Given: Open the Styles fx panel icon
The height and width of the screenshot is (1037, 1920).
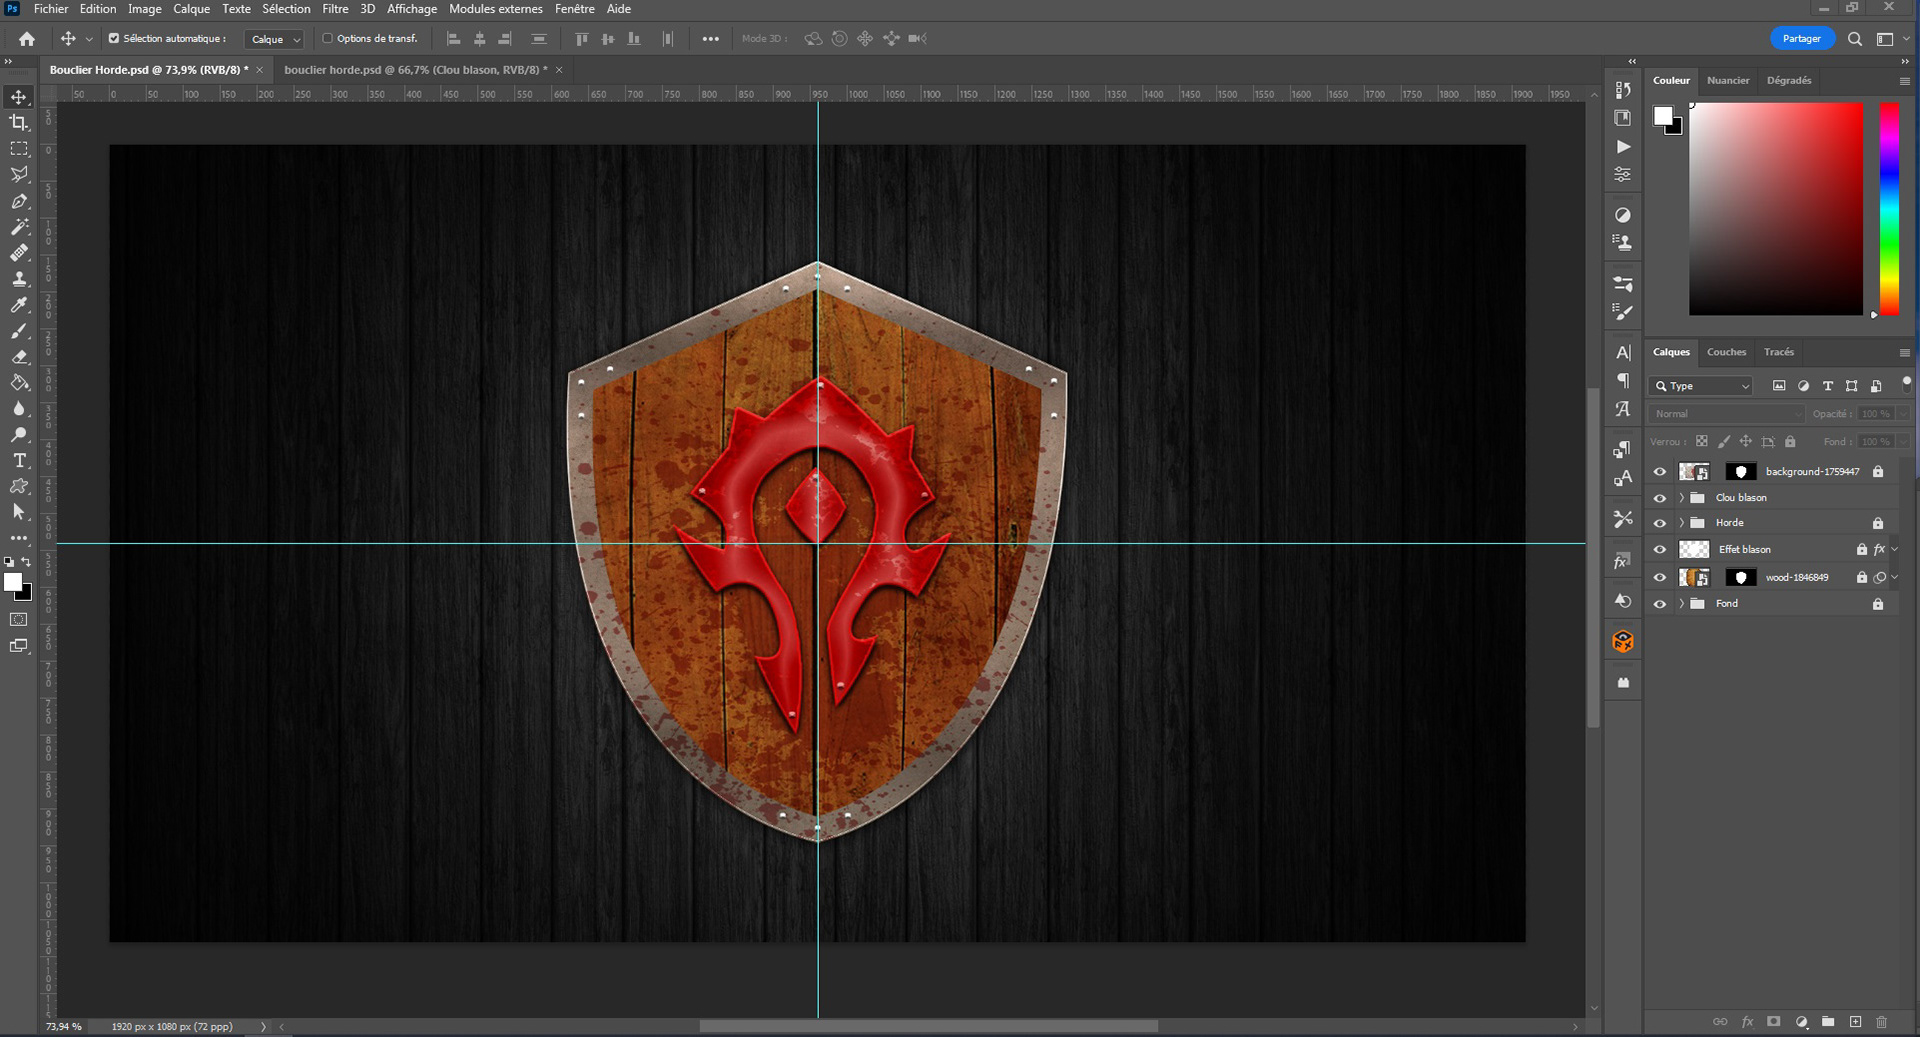Looking at the screenshot, I should pos(1623,562).
